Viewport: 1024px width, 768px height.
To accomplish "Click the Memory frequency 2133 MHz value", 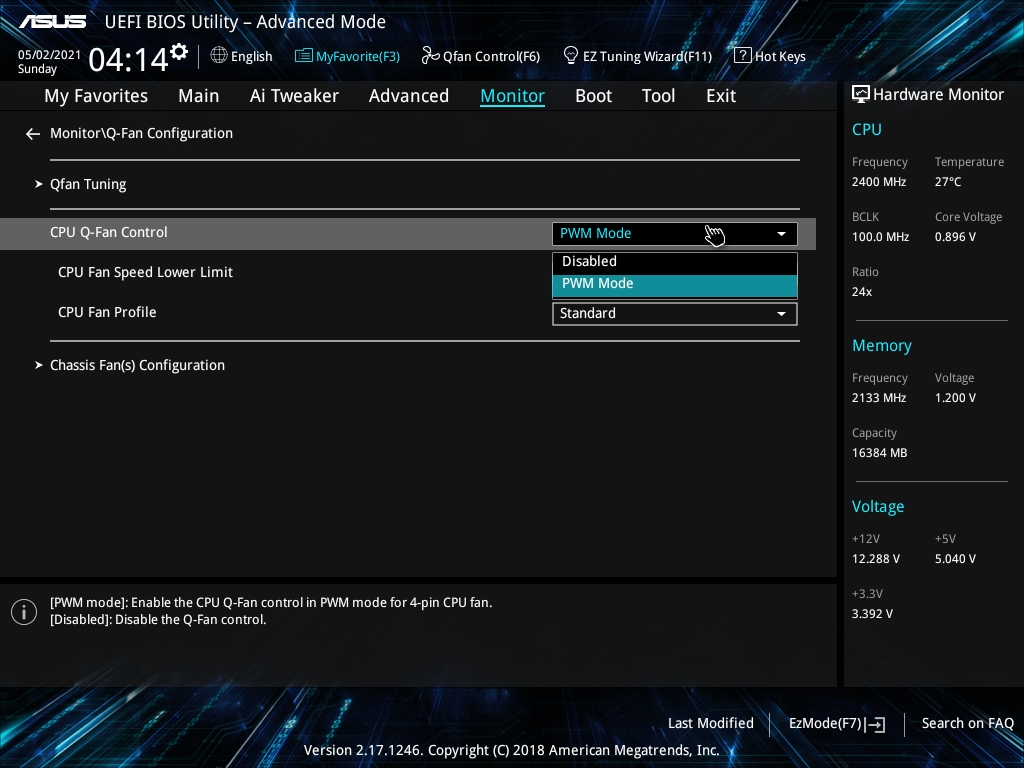I will (x=878, y=397).
